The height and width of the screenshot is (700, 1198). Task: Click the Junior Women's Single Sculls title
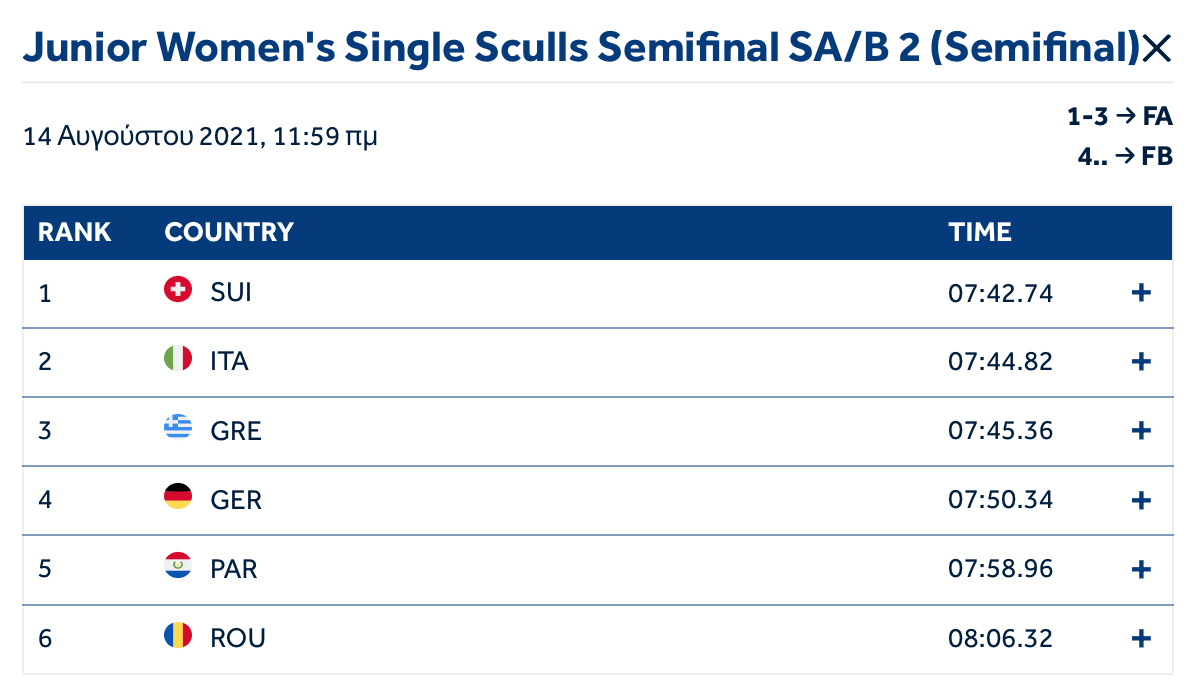coord(580,48)
